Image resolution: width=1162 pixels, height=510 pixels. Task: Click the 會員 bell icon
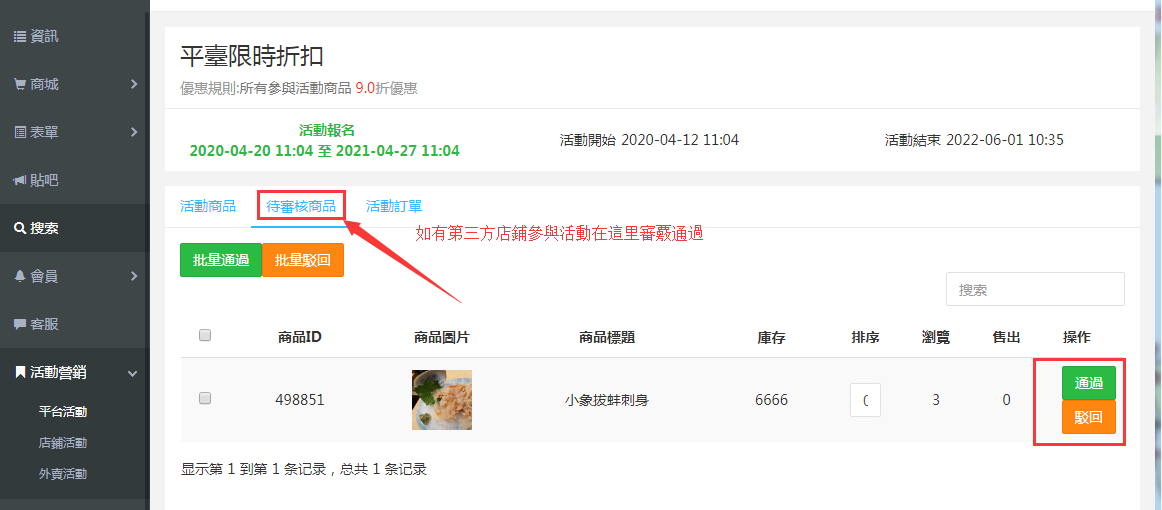tap(20, 276)
